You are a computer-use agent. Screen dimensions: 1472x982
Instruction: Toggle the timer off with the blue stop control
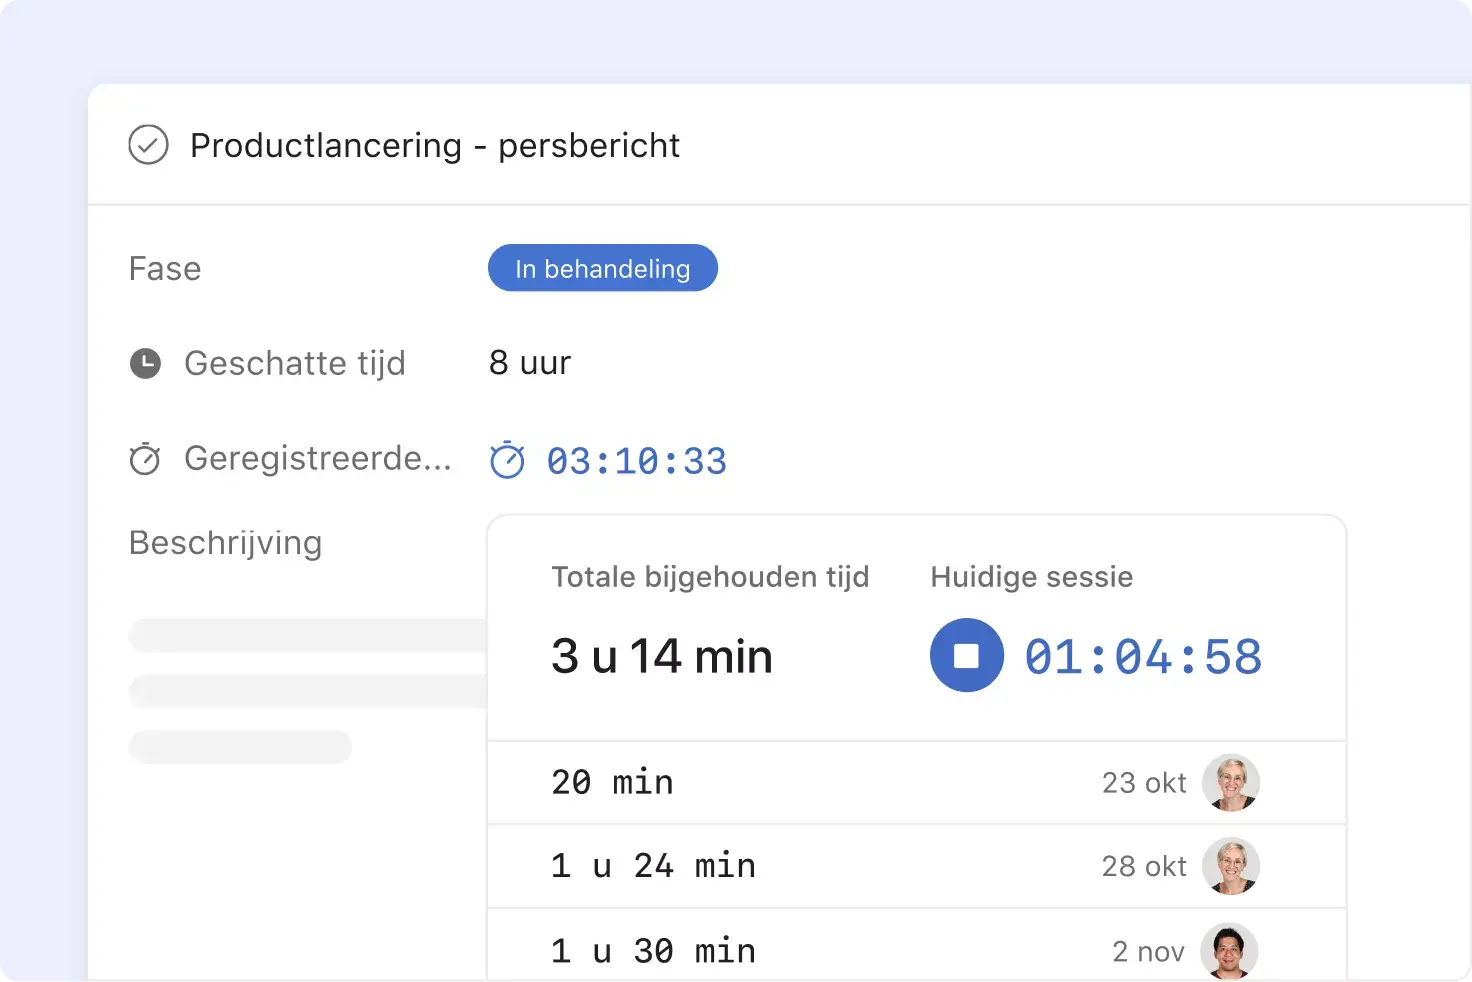click(966, 655)
